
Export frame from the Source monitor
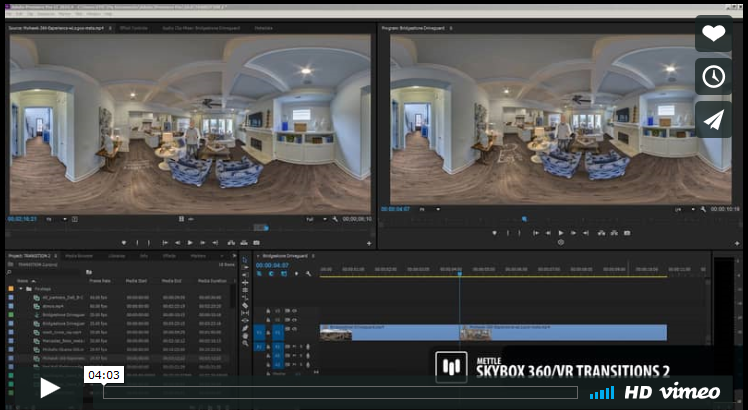[256, 243]
